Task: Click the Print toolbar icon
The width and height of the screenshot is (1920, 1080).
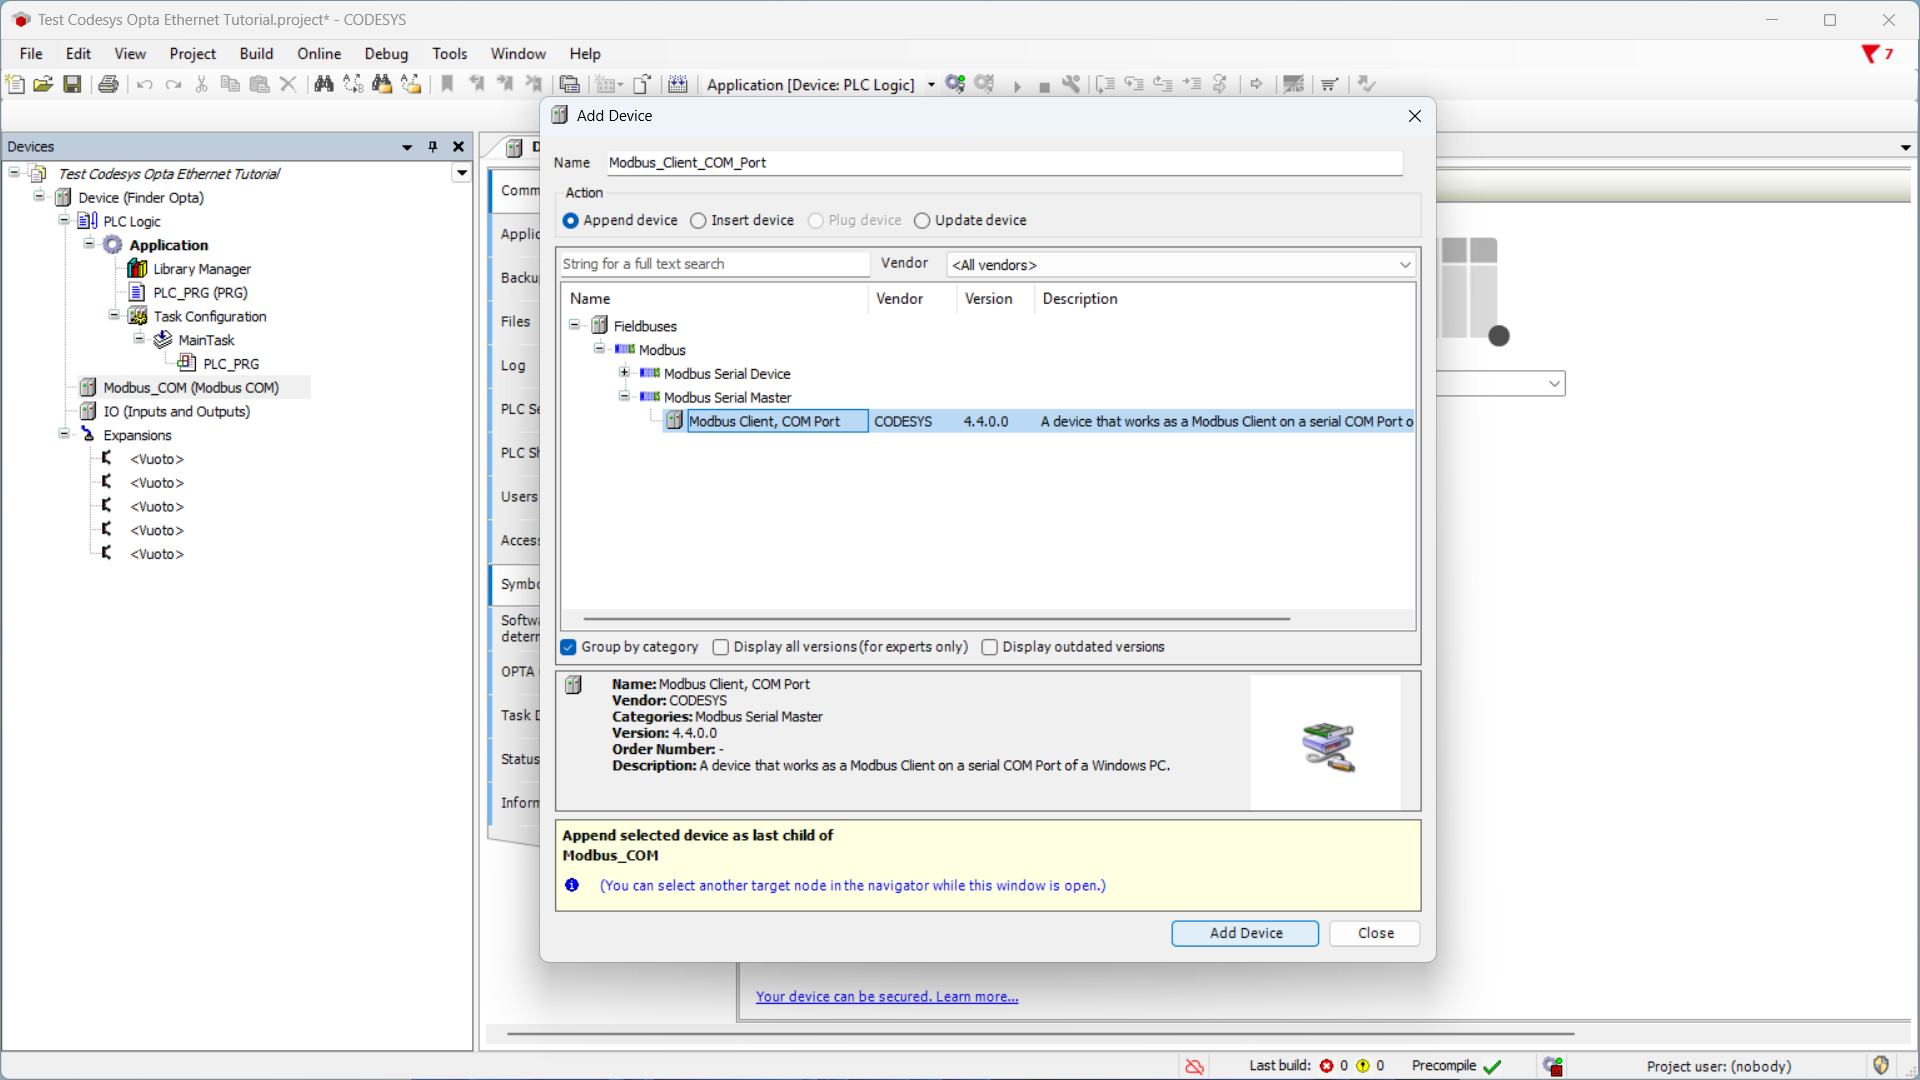Action: point(108,85)
